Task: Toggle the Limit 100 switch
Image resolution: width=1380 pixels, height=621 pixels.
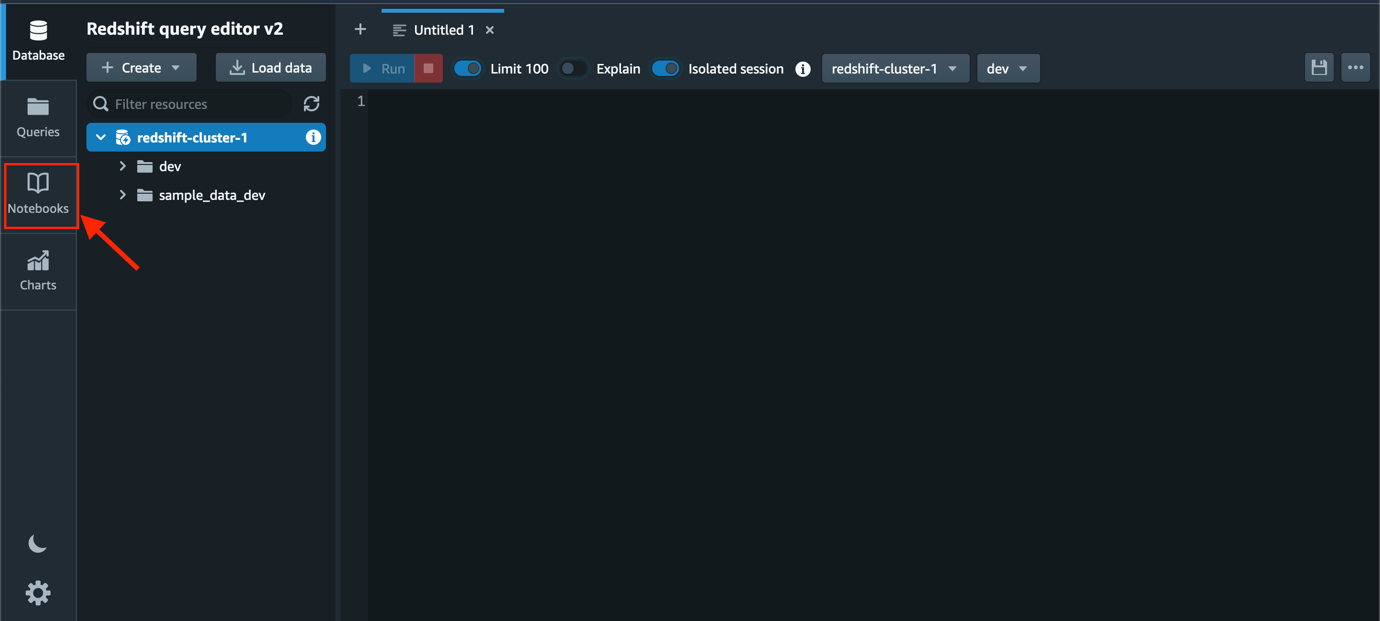Action: point(467,69)
